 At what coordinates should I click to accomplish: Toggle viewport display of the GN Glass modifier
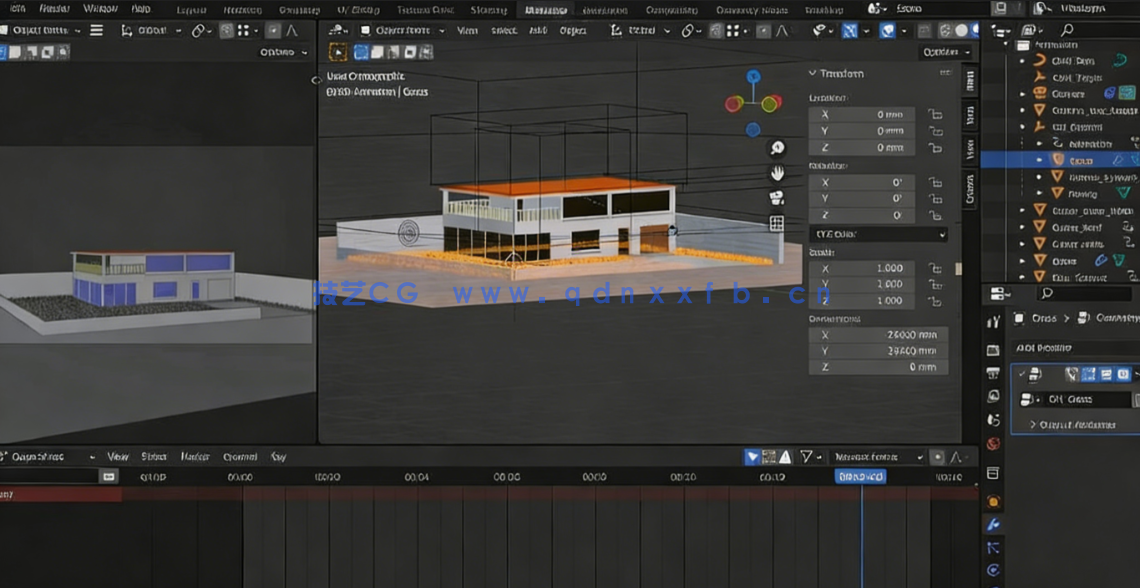[1105, 374]
